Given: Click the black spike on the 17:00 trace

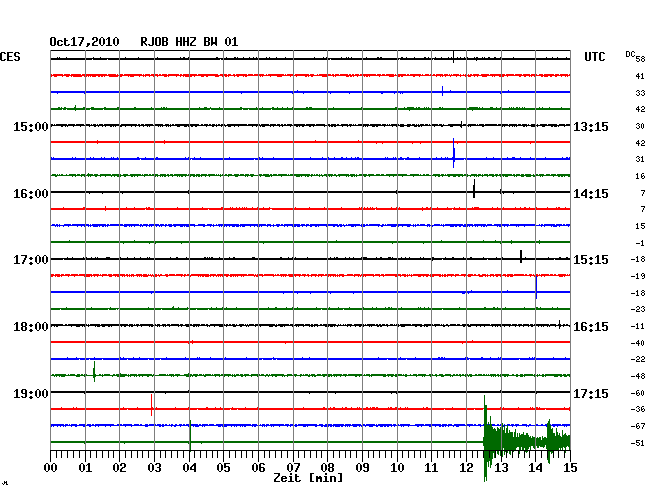Looking at the screenshot, I should tap(521, 257).
